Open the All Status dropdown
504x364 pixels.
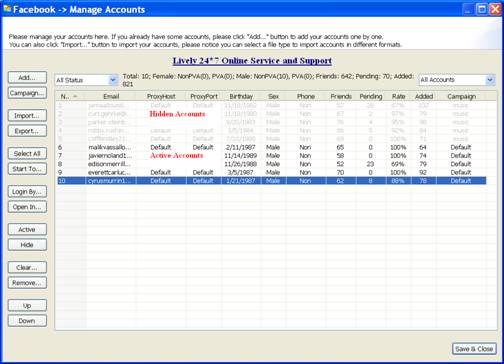tap(87, 80)
